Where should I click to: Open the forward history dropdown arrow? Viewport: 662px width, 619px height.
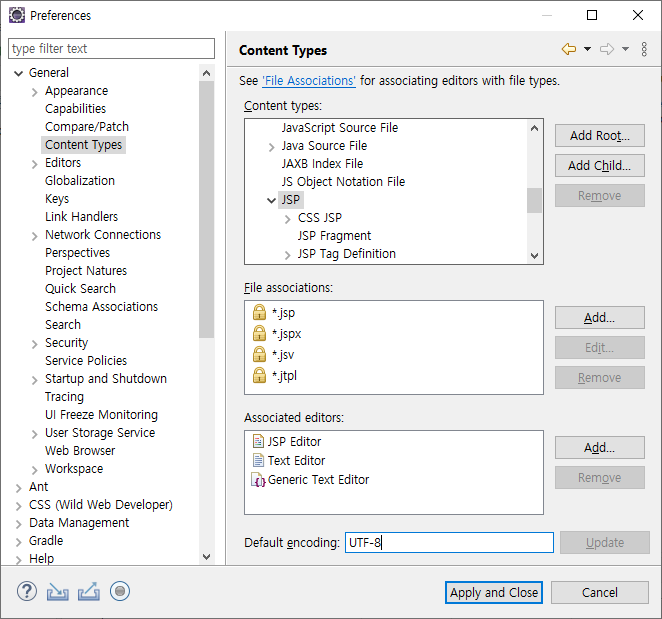625,49
